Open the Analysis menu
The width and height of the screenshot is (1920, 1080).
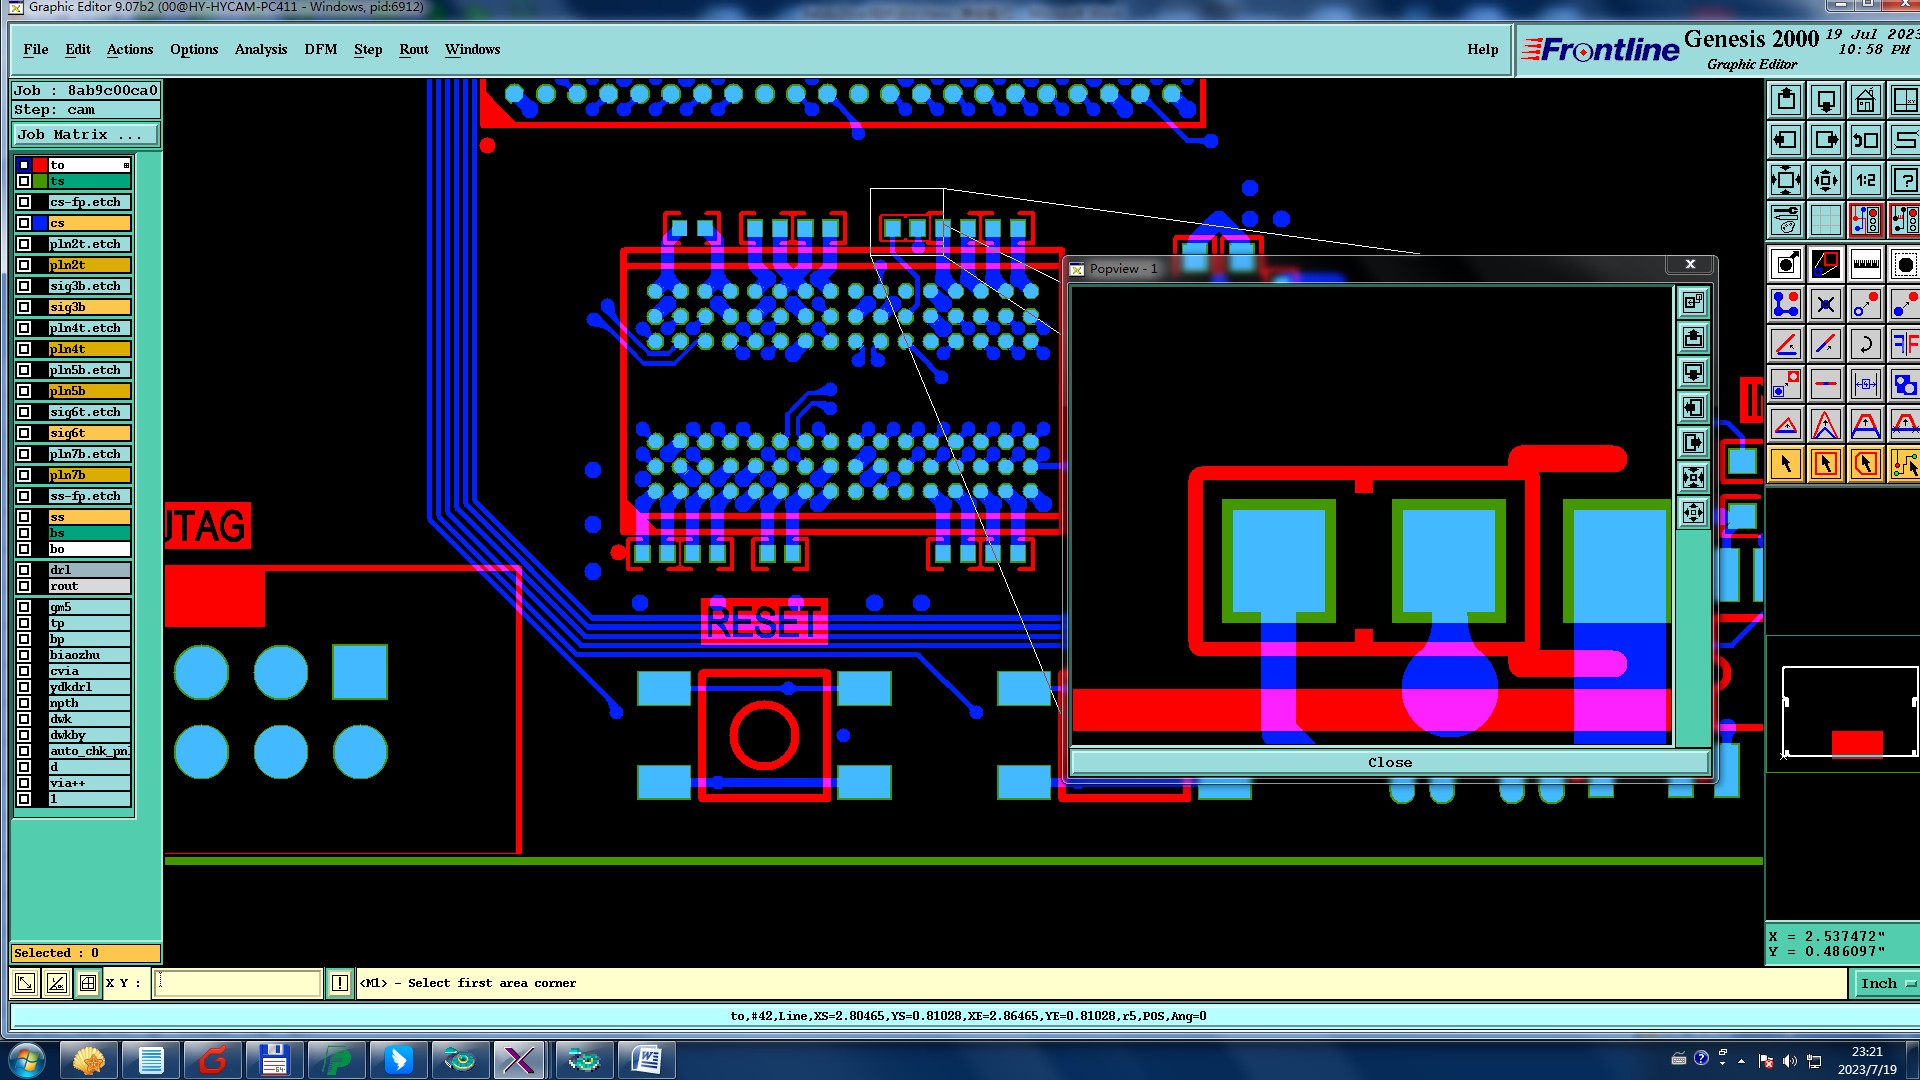(260, 49)
